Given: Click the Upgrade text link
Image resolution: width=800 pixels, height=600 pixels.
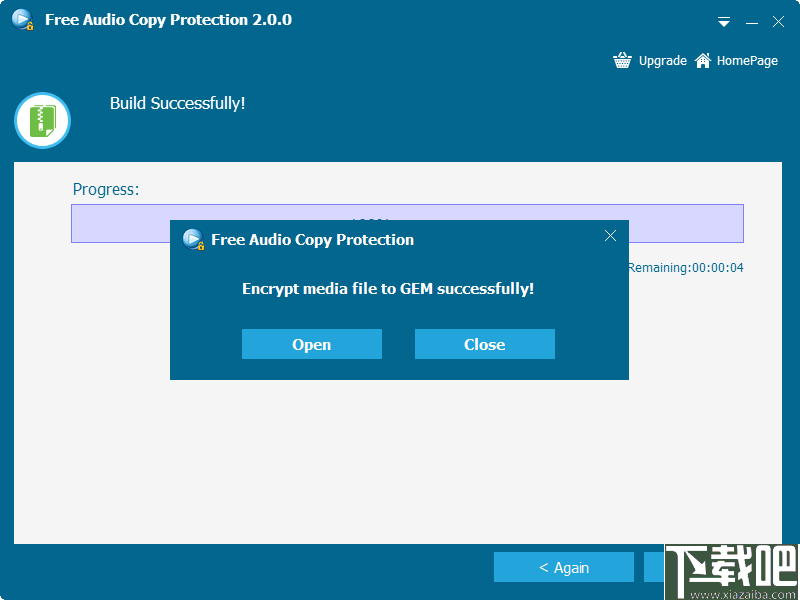Looking at the screenshot, I should click(662, 60).
